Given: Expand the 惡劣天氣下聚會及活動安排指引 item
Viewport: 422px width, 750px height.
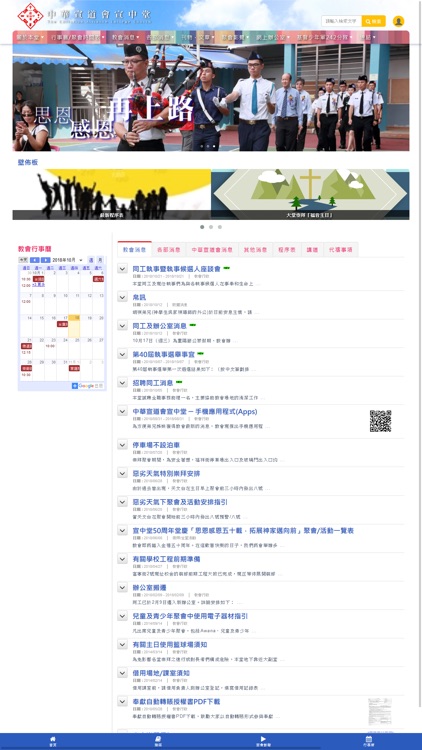Looking at the screenshot, I should [122, 502].
